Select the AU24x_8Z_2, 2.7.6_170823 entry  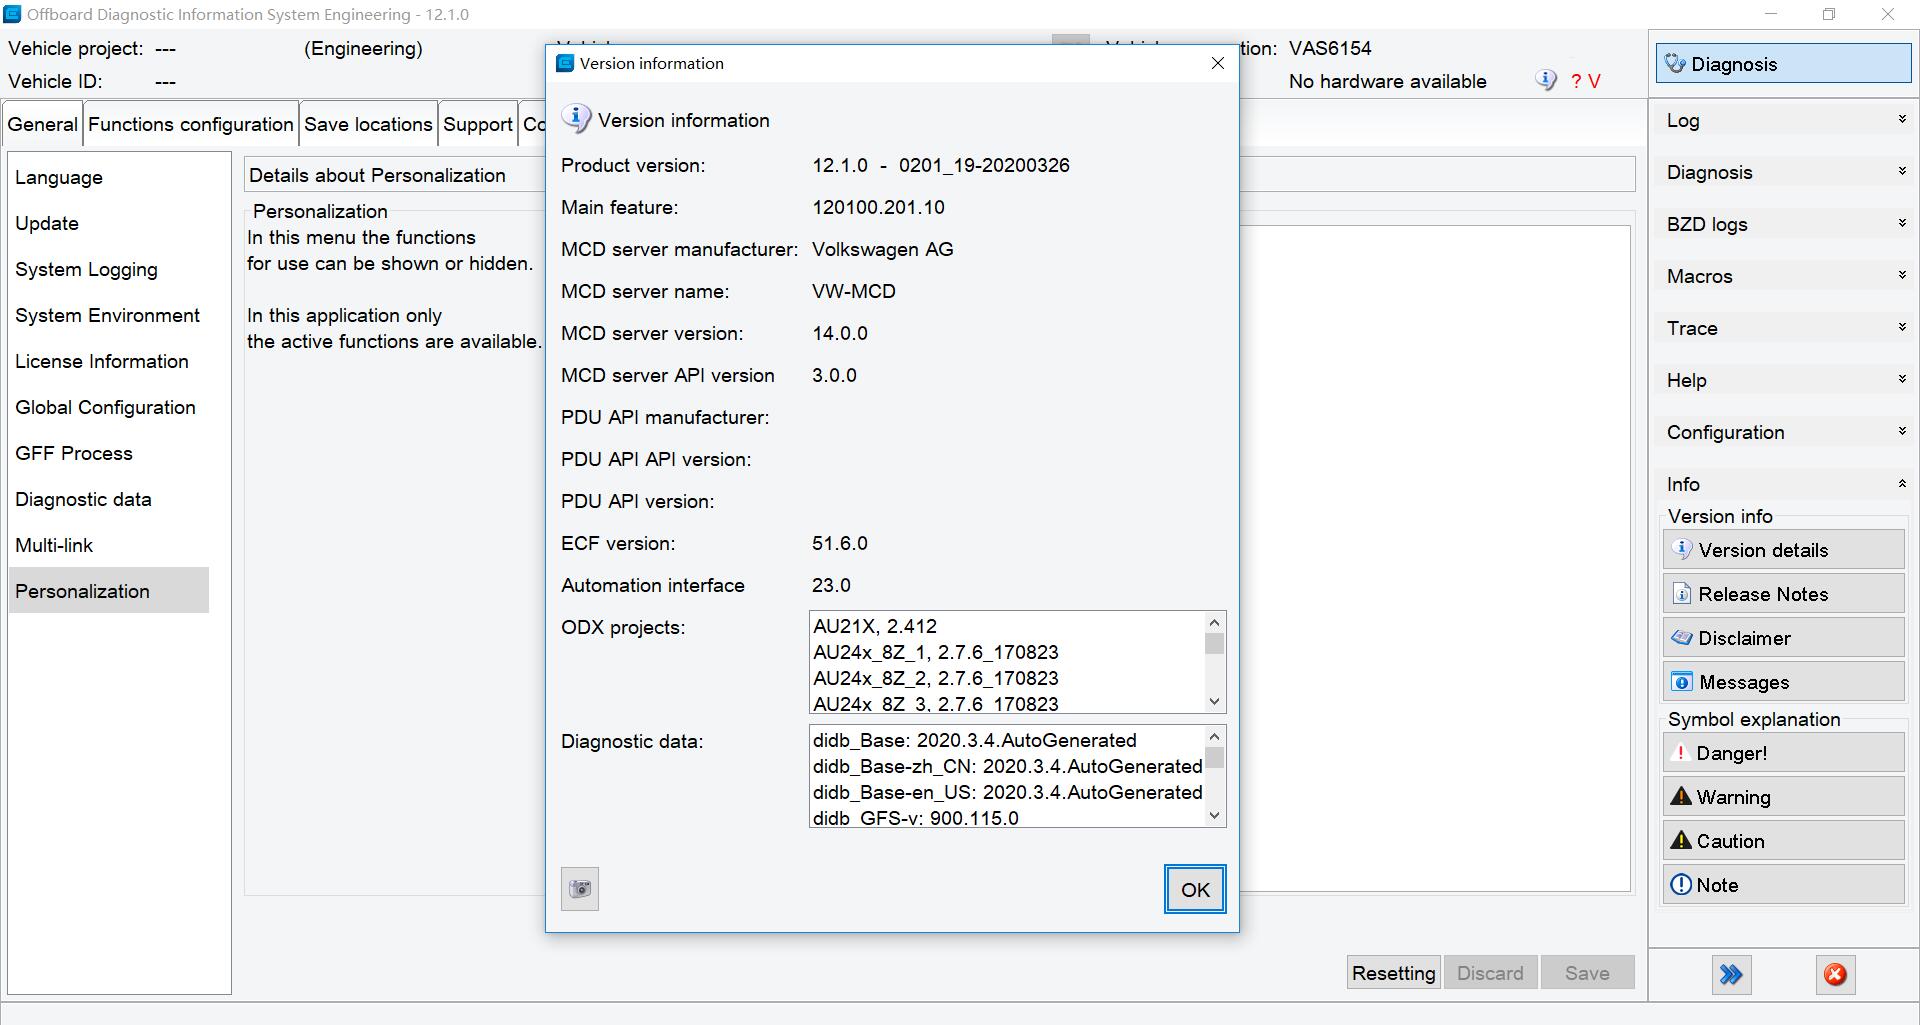[x=1007, y=678]
